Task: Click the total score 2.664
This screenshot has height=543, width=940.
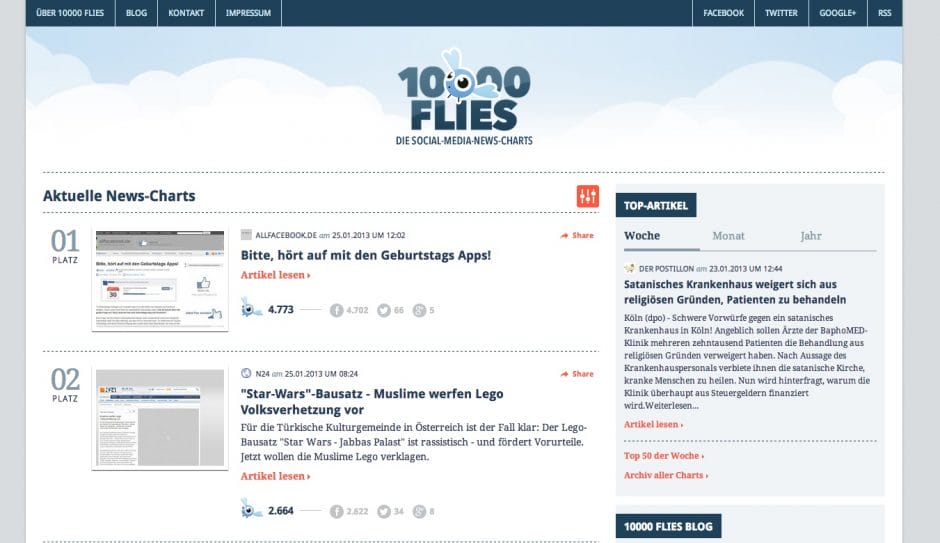Action: pyautogui.click(x=281, y=511)
